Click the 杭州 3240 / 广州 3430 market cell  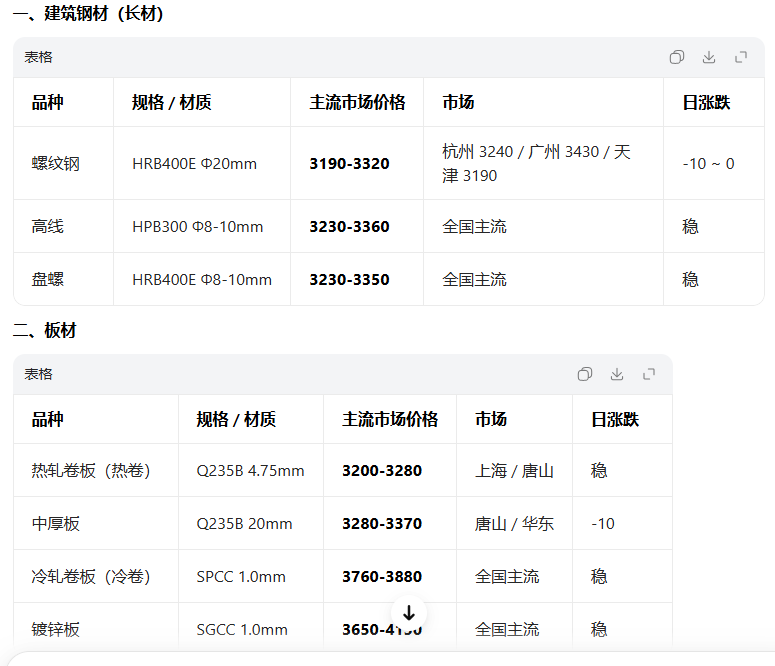[536, 163]
